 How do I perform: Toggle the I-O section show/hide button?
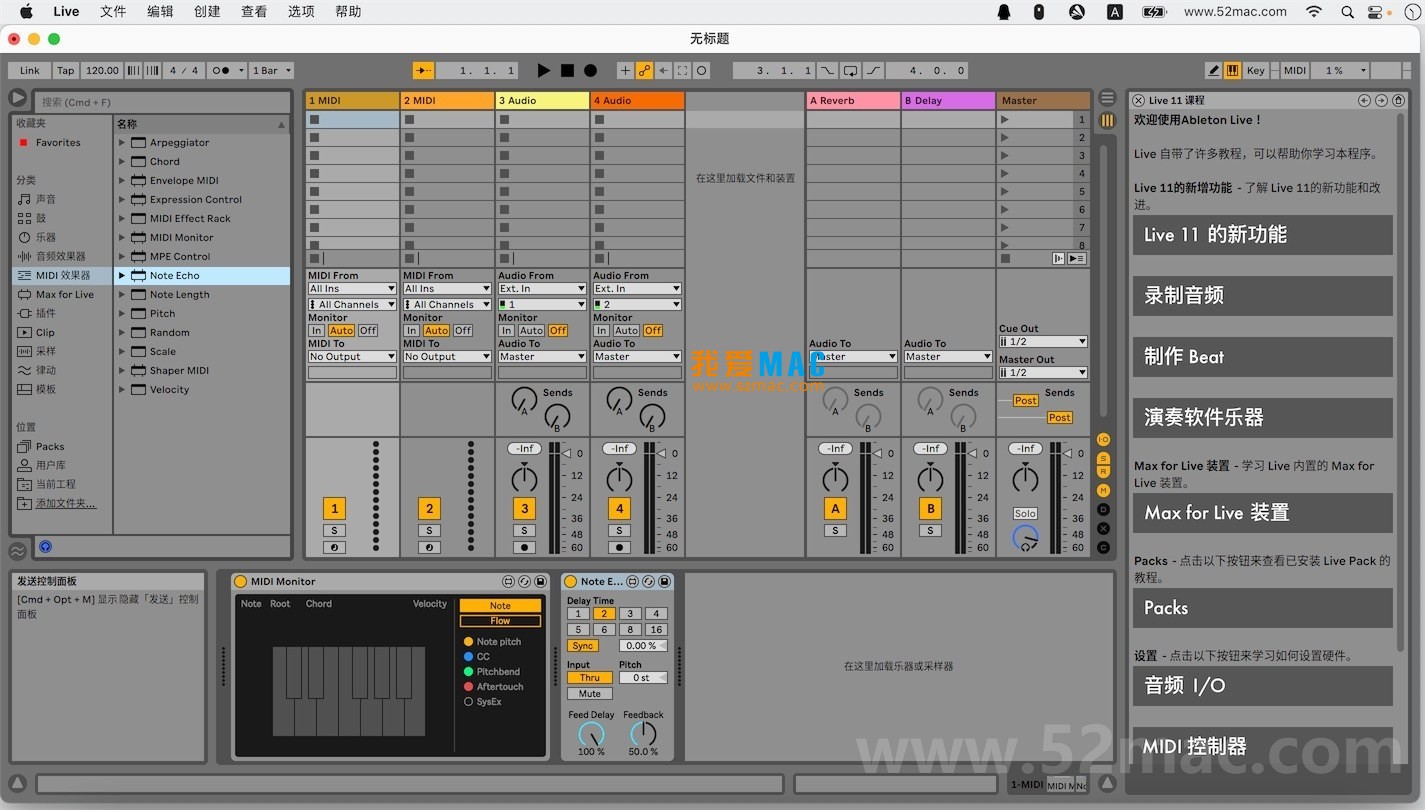click(x=1104, y=440)
